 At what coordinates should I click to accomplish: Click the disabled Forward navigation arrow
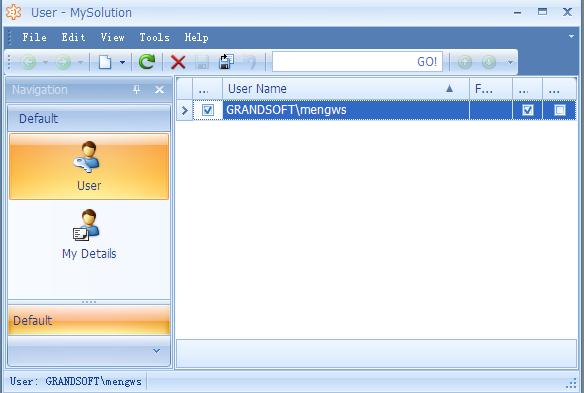click(63, 62)
